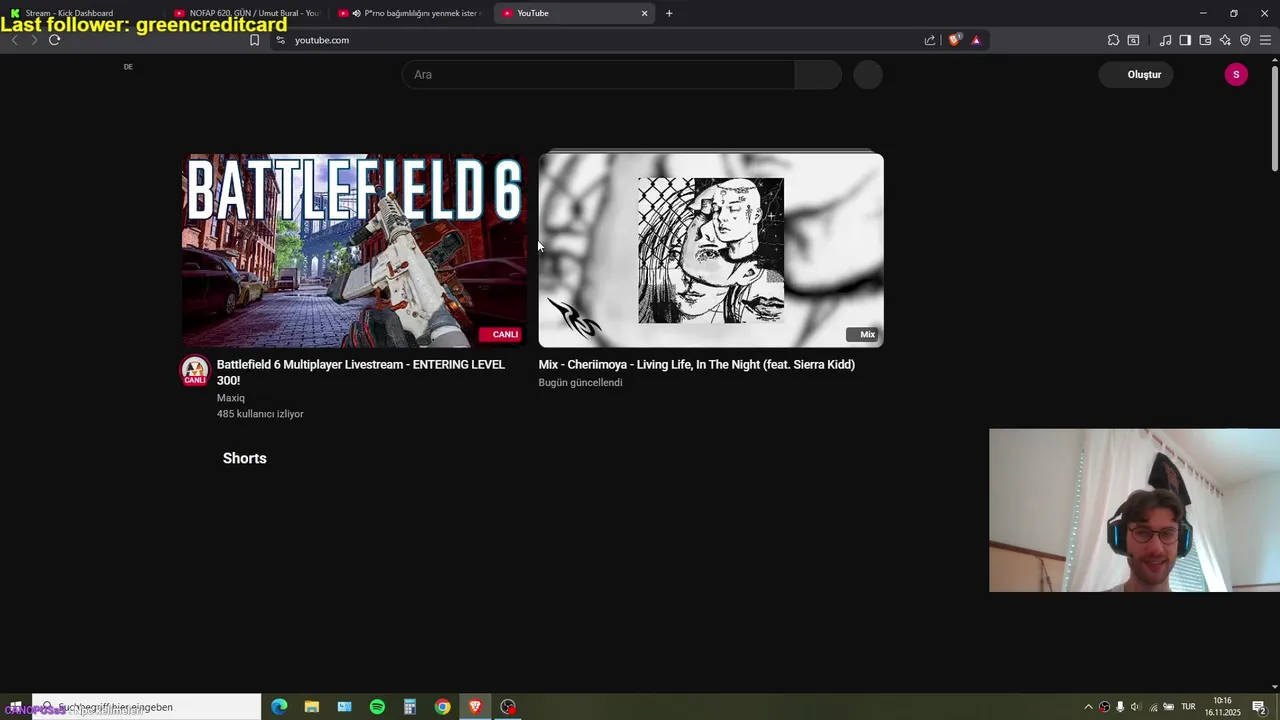Click the microphone icon in system tray
The height and width of the screenshot is (720, 1280).
pos(1120,707)
